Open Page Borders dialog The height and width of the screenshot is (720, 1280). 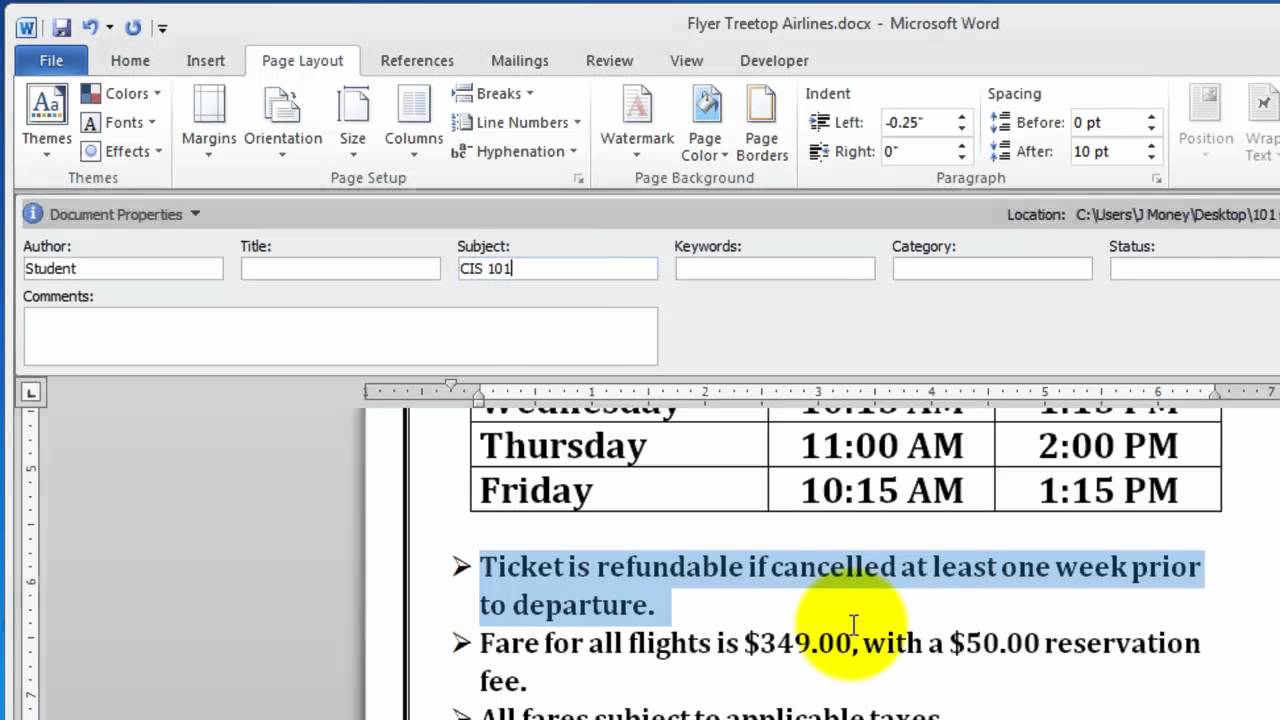(762, 121)
